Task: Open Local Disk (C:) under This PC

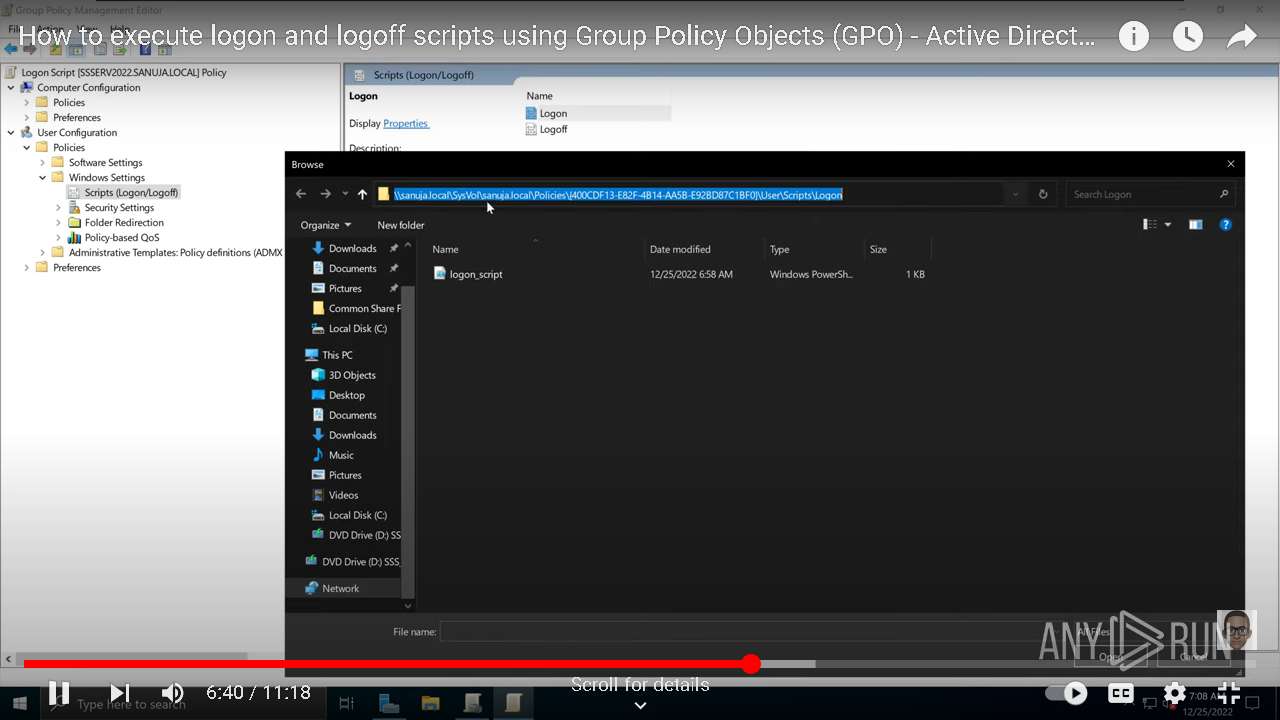Action: (x=357, y=515)
